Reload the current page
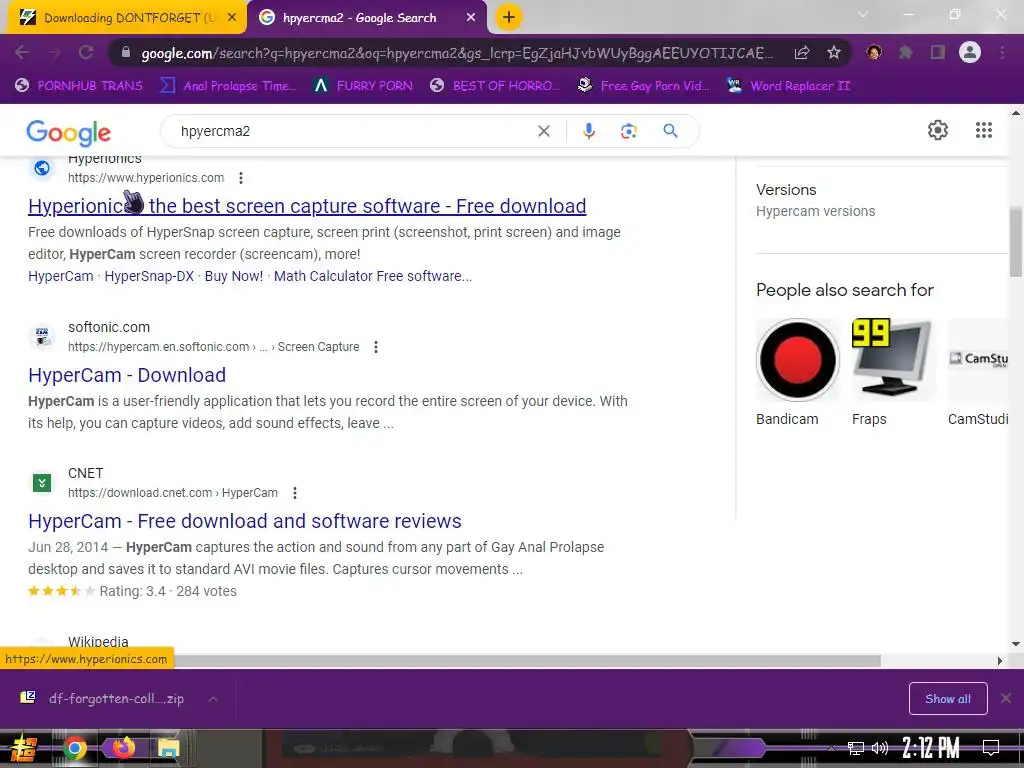The image size is (1024, 768). (x=86, y=52)
